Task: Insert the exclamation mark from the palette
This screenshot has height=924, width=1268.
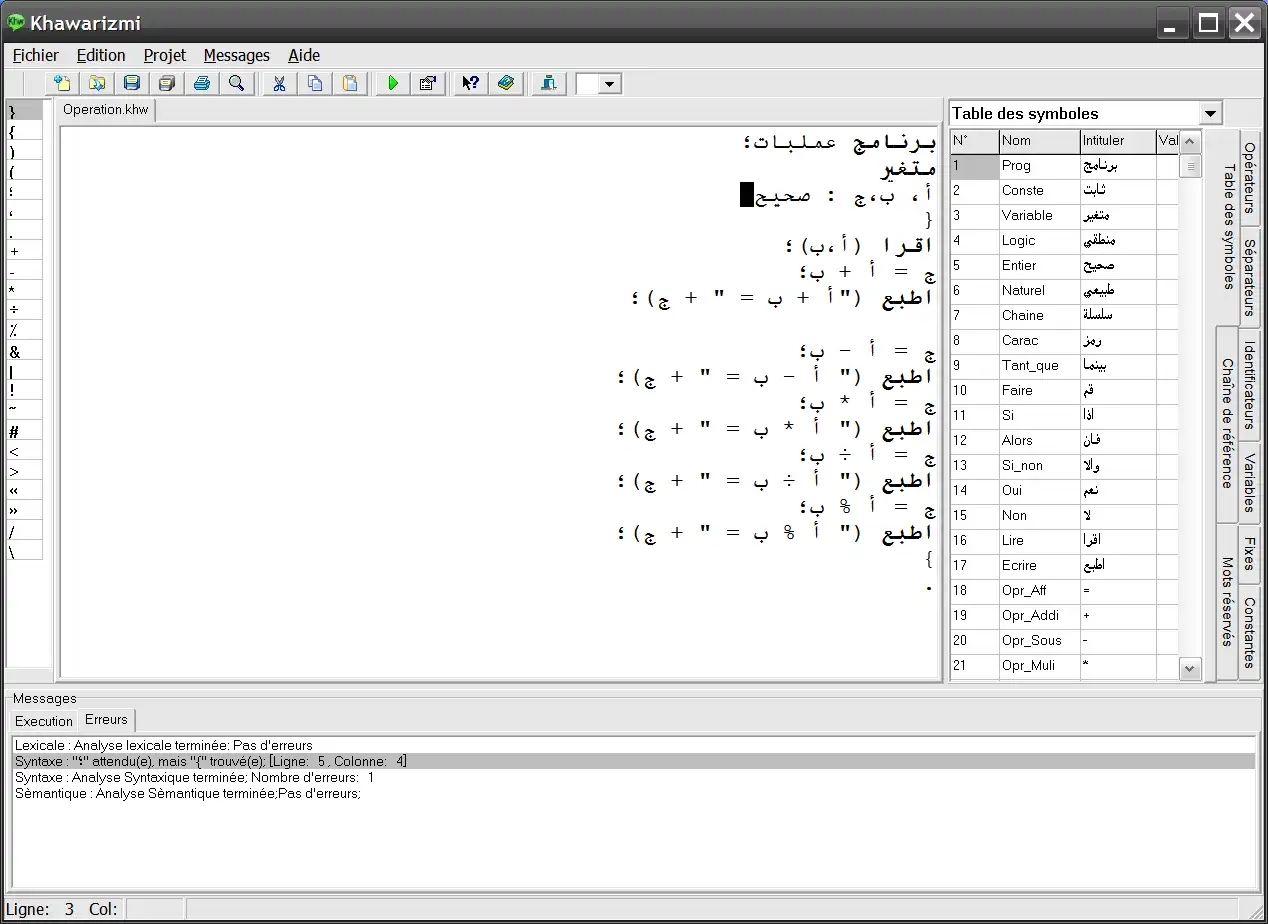Action: (24, 391)
